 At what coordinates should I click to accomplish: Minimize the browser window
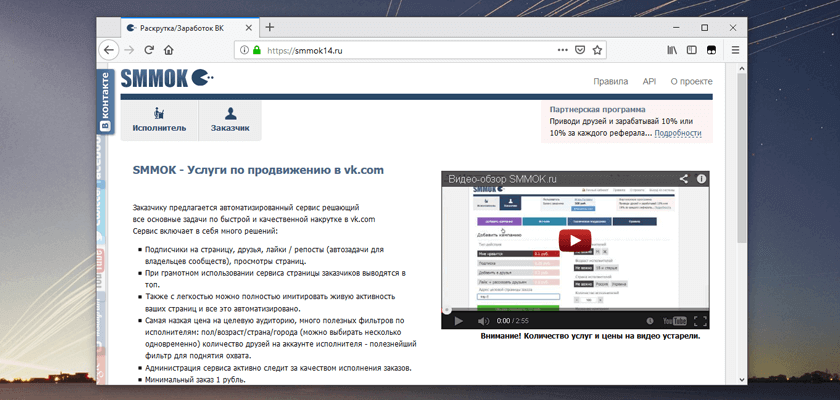[x=677, y=27]
